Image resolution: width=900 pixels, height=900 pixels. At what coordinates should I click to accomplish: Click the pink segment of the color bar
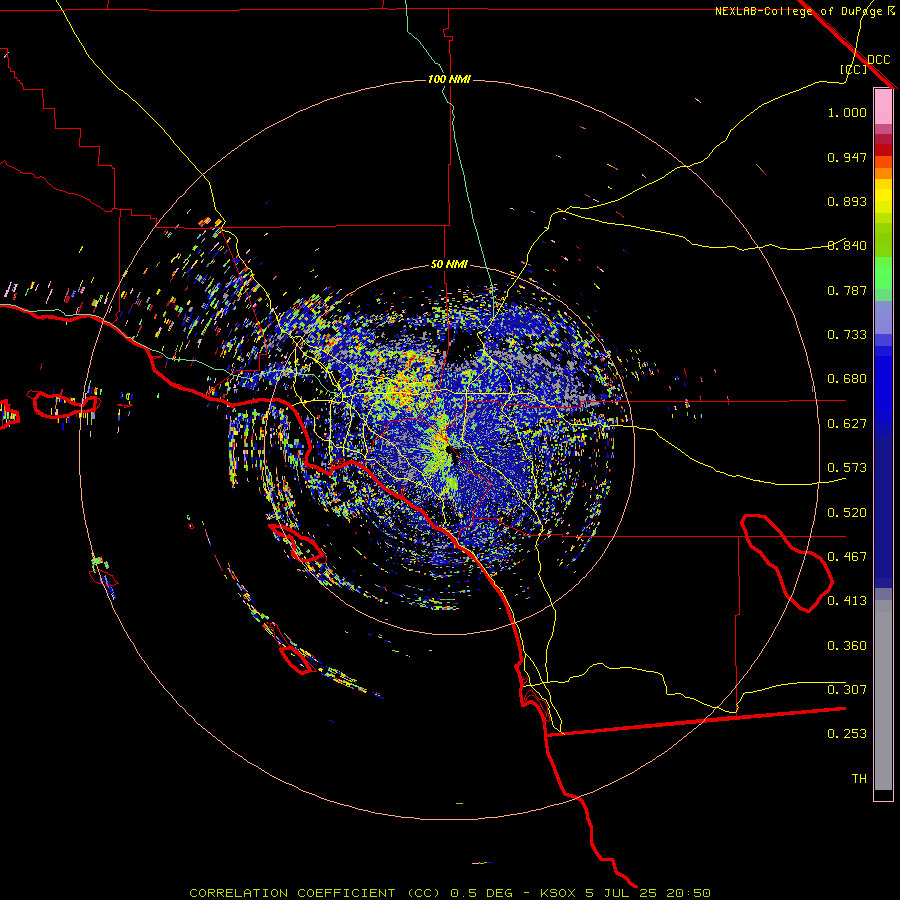click(883, 106)
